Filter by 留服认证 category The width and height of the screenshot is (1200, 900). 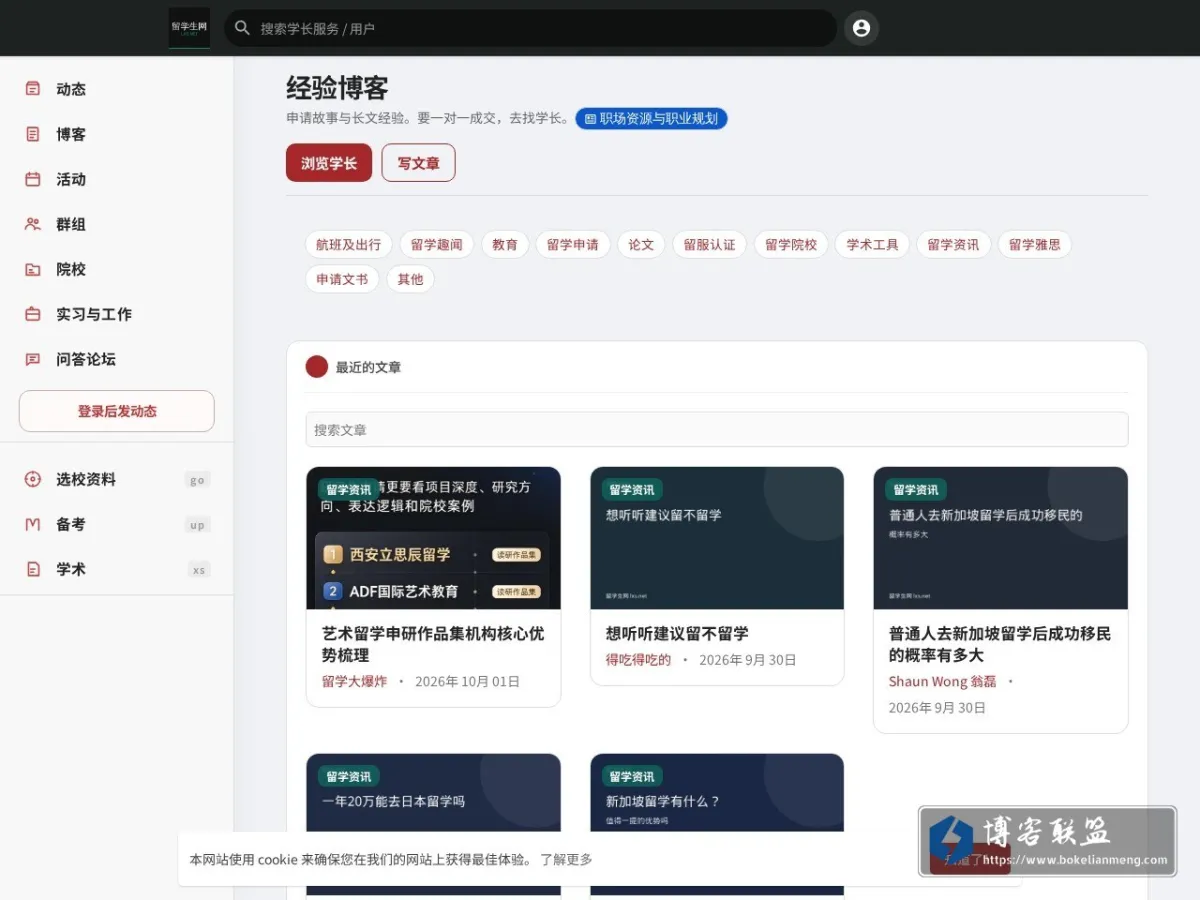click(709, 244)
